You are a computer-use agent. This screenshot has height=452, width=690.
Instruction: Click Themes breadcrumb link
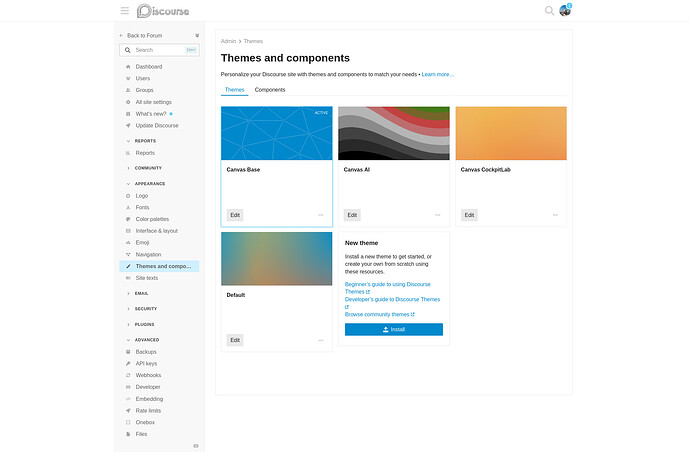(x=253, y=41)
